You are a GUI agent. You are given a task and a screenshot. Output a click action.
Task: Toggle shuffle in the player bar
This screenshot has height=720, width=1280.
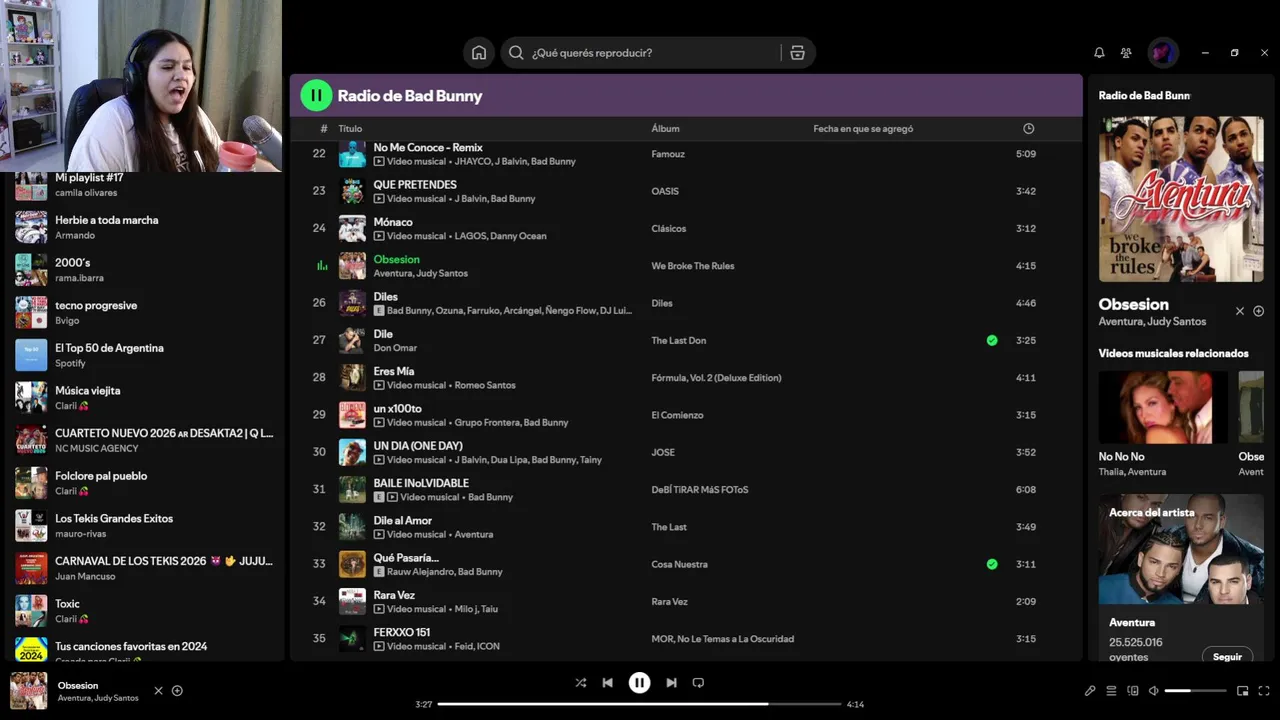[580, 683]
